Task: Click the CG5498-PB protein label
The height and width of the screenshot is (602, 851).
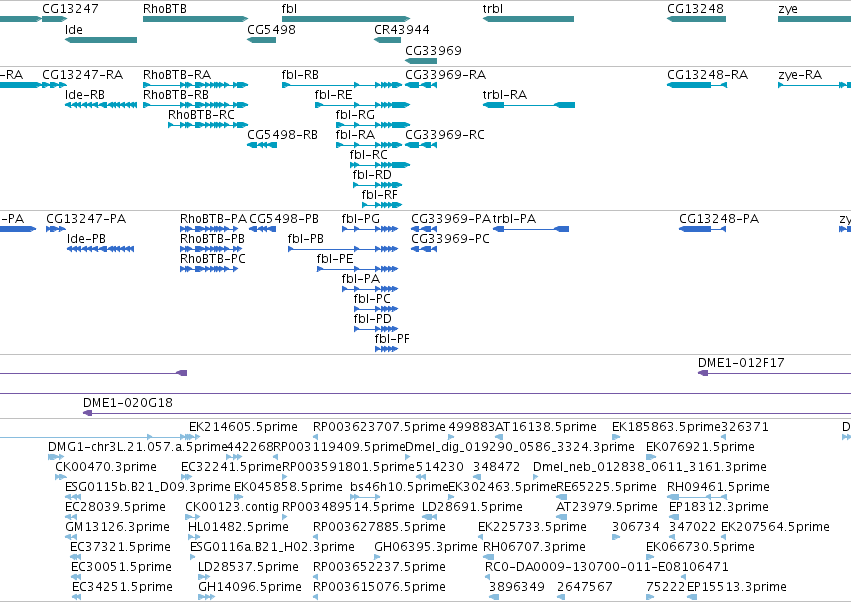Action: point(284,219)
